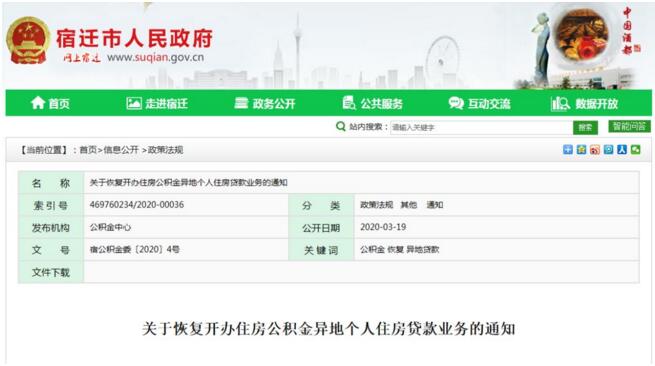Follow the 首页 breadcrumb link
655x366 pixels.
[88, 150]
